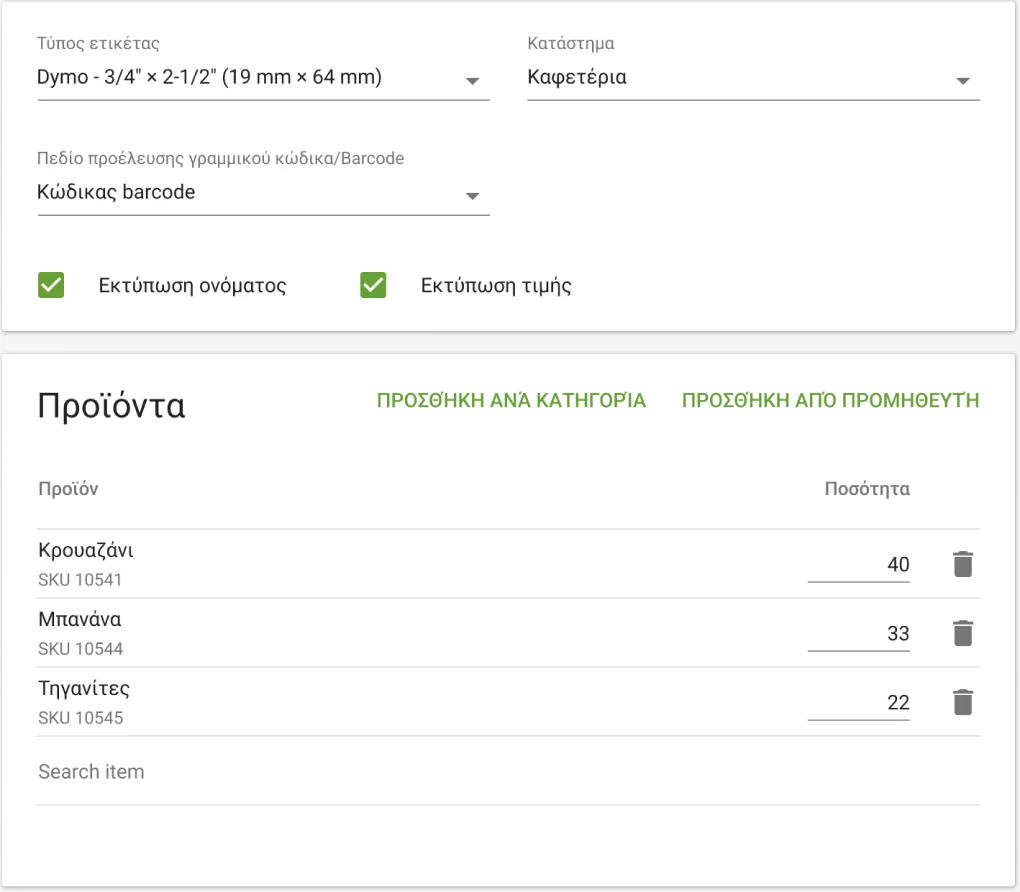The image size is (1020, 892).
Task: Click the Προϊόν column header
Action: pyautogui.click(x=68, y=489)
